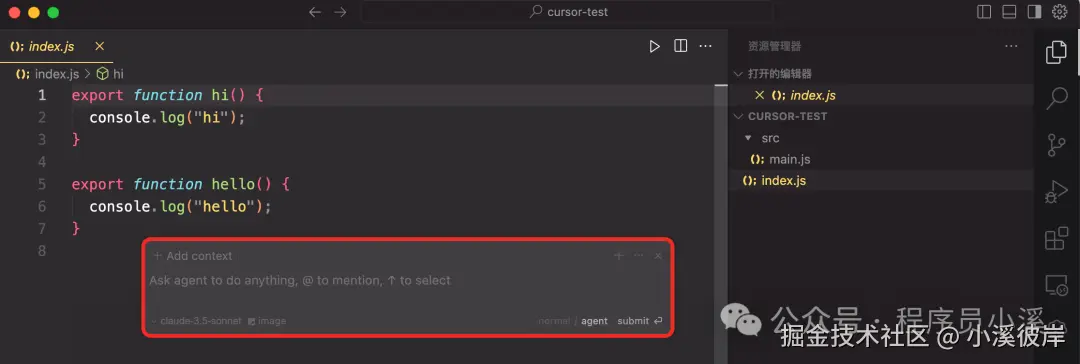Close index.js in the open editors list
This screenshot has height=364, width=1080.
(x=760, y=95)
